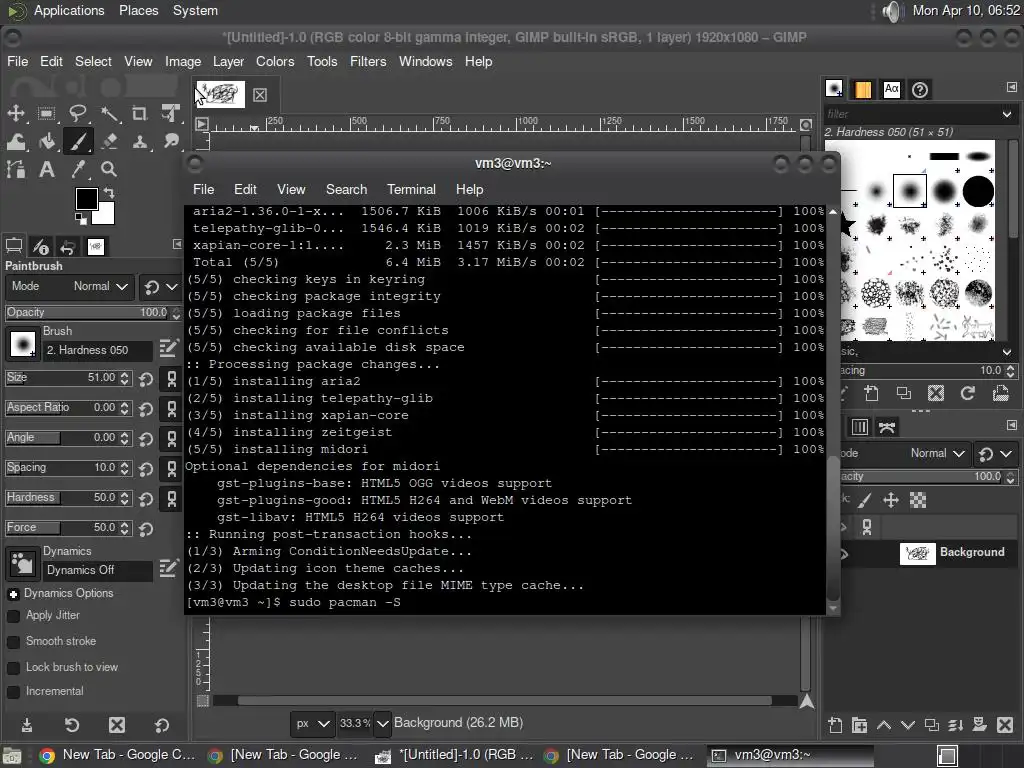Select the Bucket Fill tool
The width and height of the screenshot is (1024, 768).
[x=46, y=141]
